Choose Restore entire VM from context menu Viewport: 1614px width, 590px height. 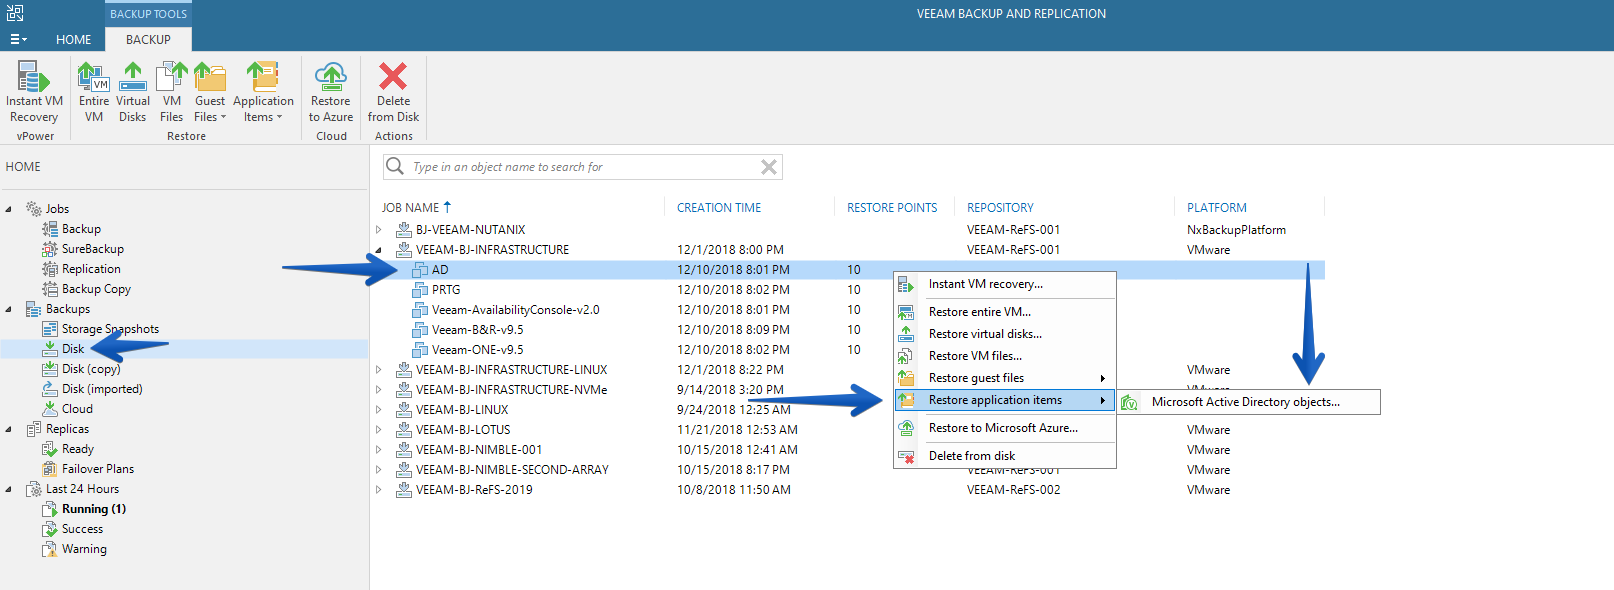coord(1005,312)
